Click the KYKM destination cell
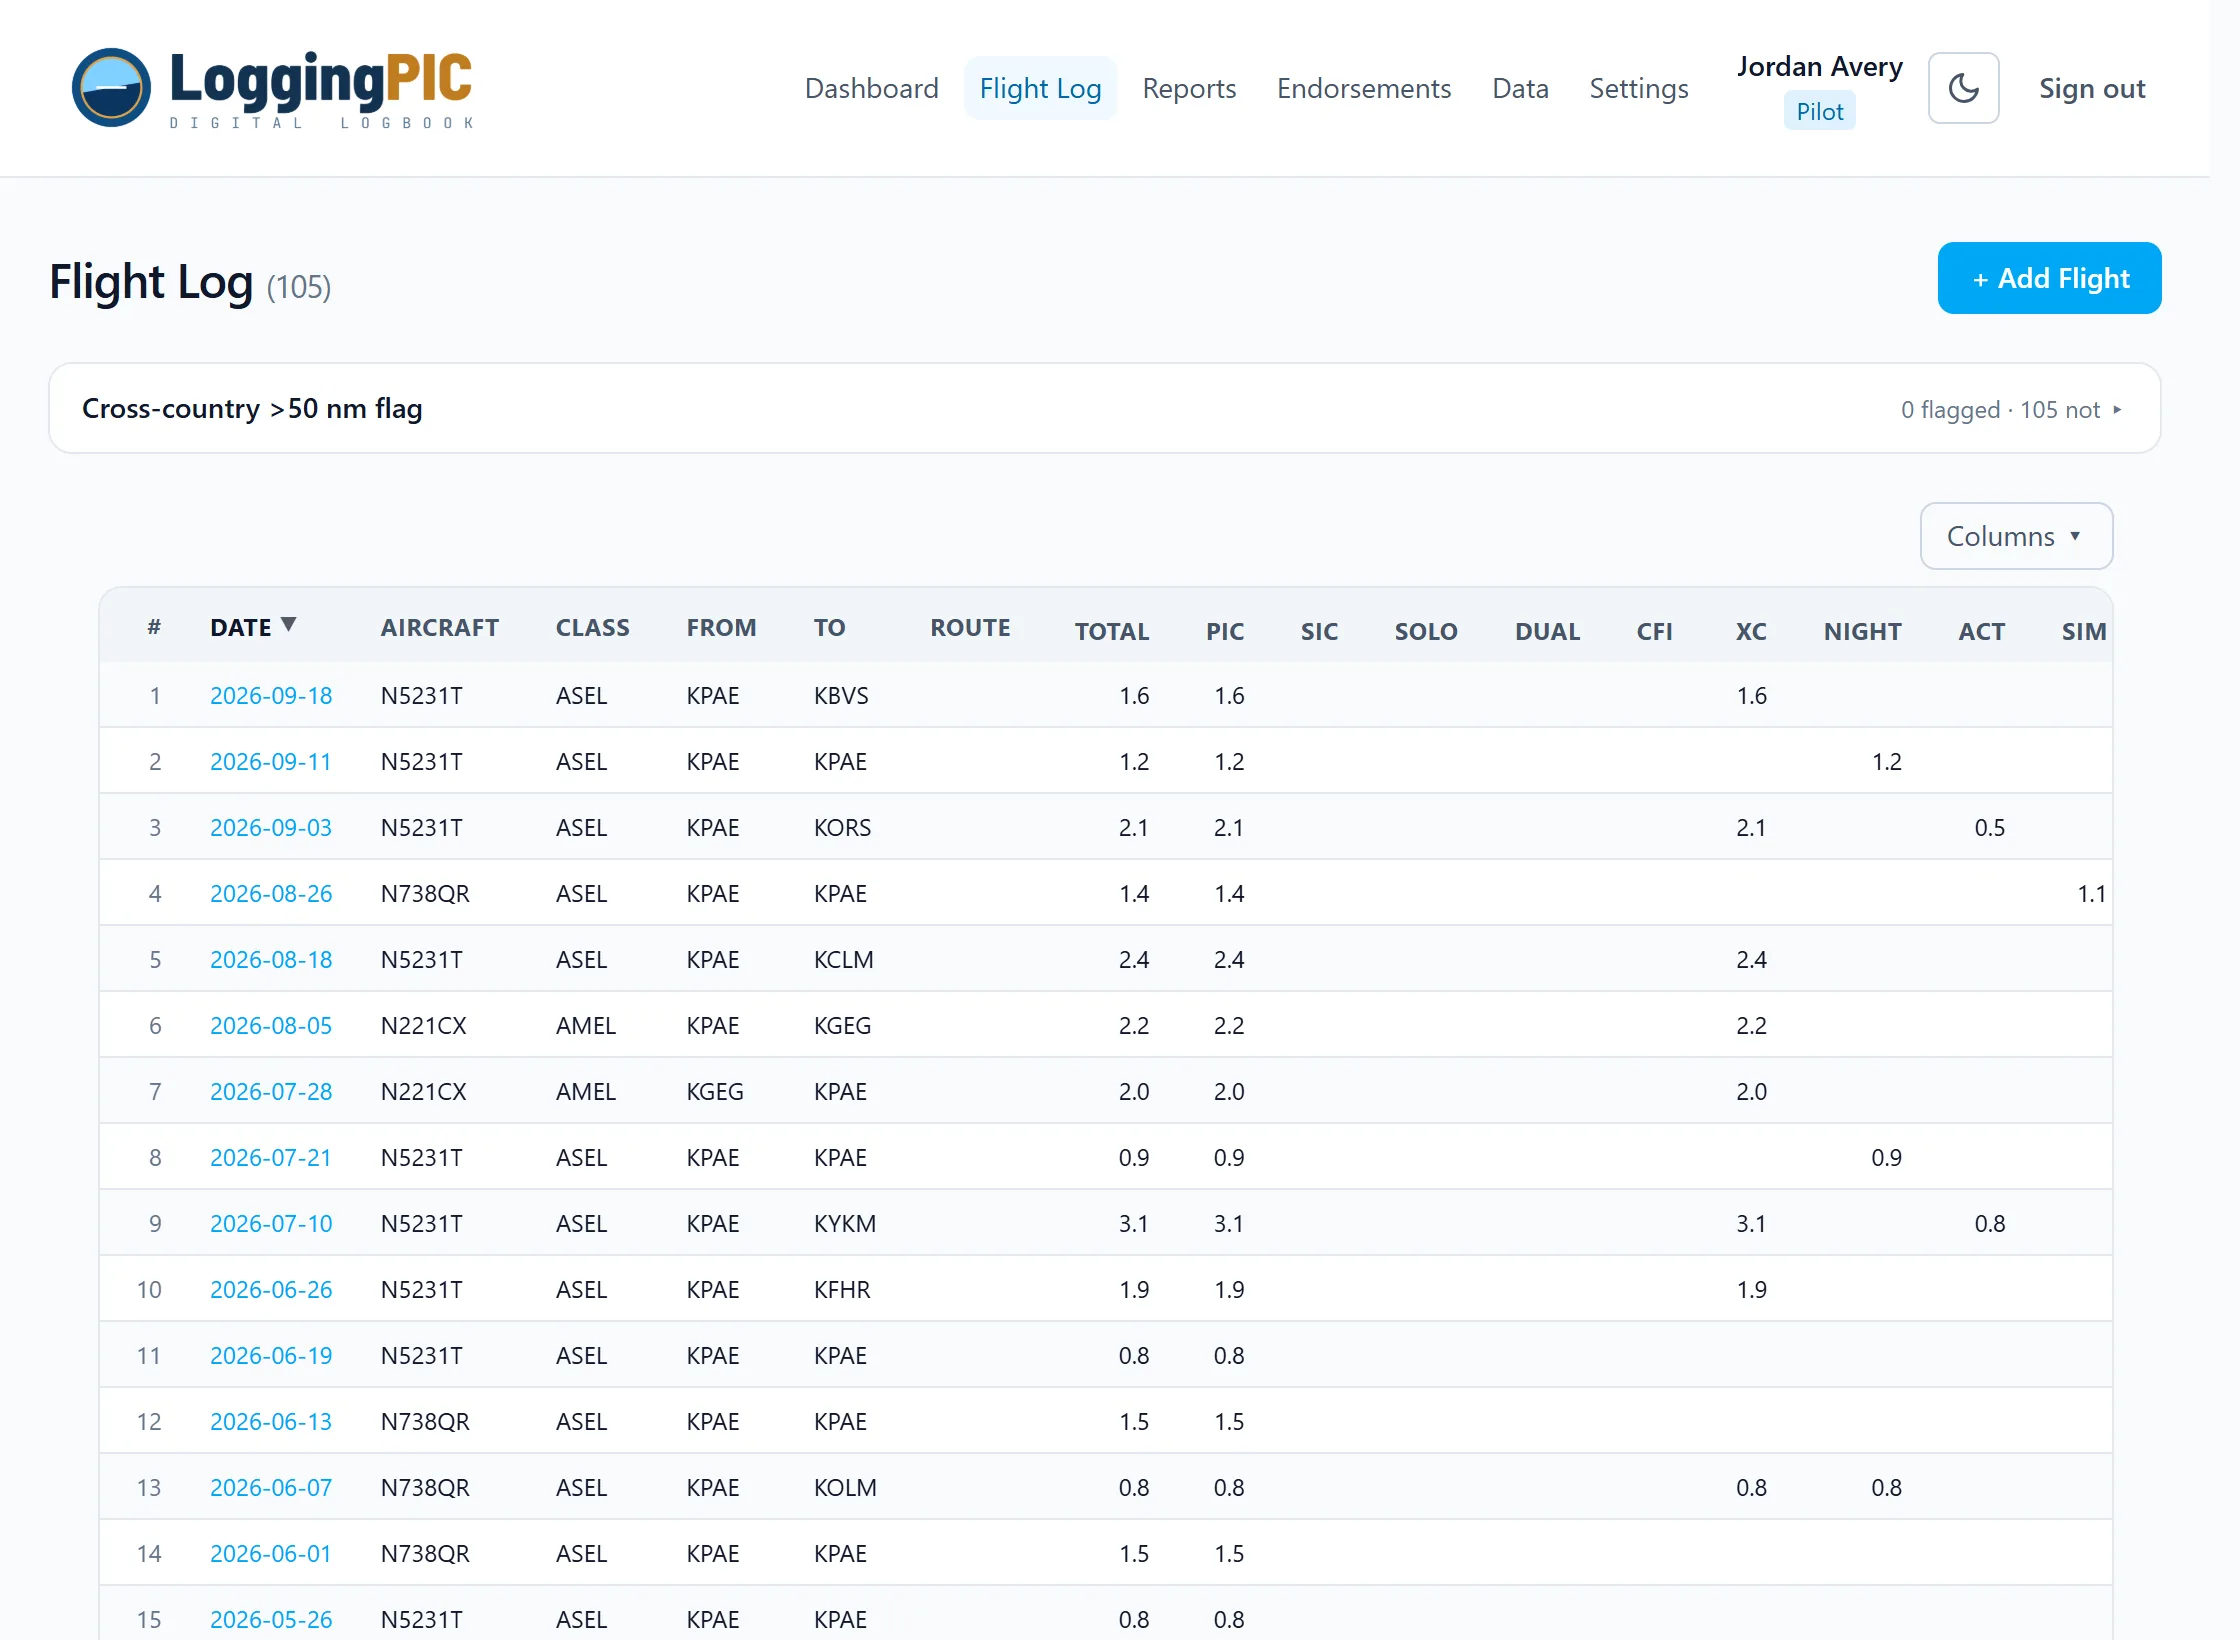 click(845, 1223)
